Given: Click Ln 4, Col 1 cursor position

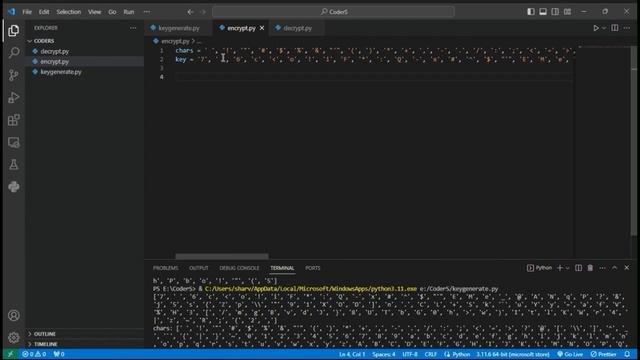Looking at the screenshot, I should coord(352,354).
